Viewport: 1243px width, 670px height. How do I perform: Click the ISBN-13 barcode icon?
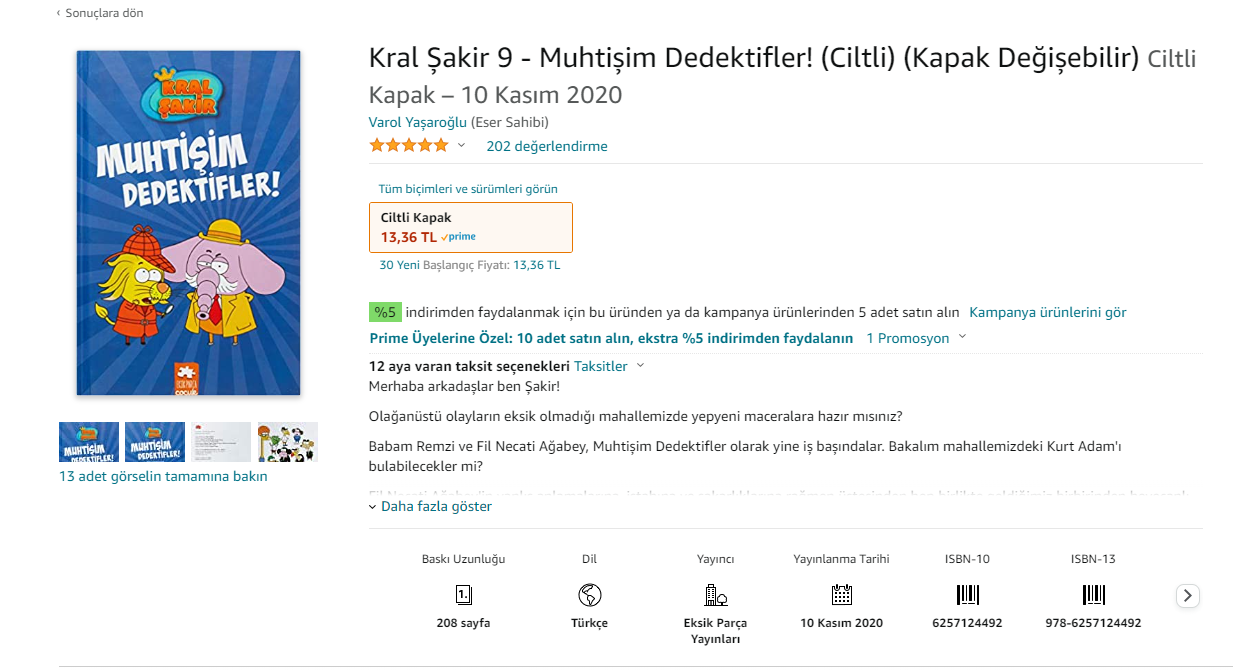(1094, 595)
